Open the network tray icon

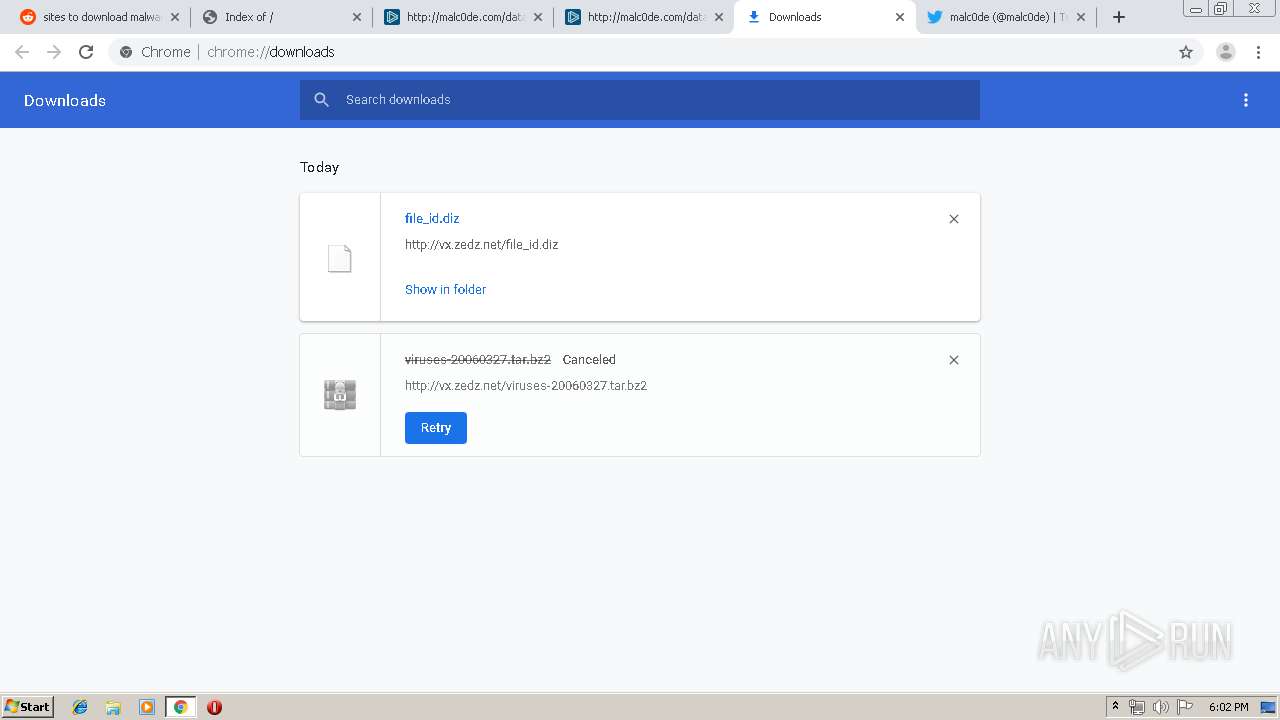[x=1137, y=707]
